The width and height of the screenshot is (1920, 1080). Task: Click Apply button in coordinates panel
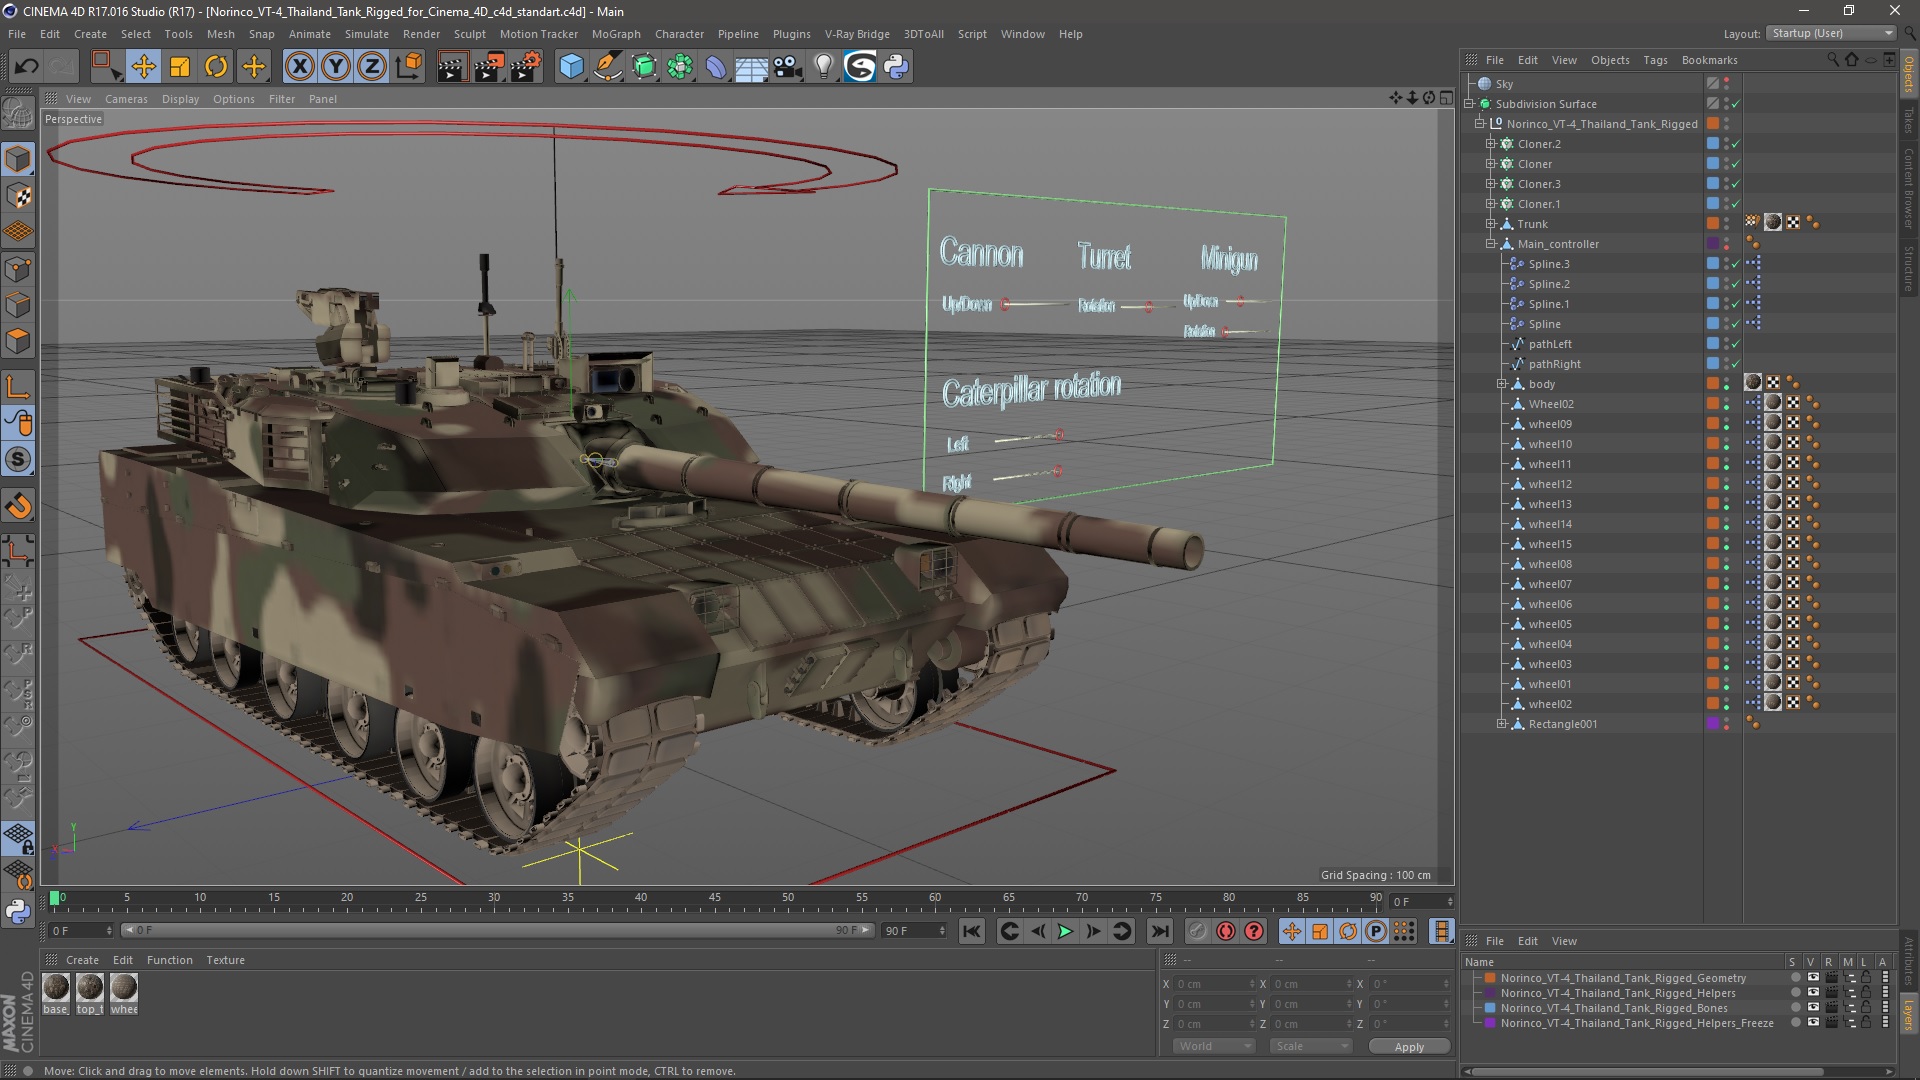pos(1409,1047)
